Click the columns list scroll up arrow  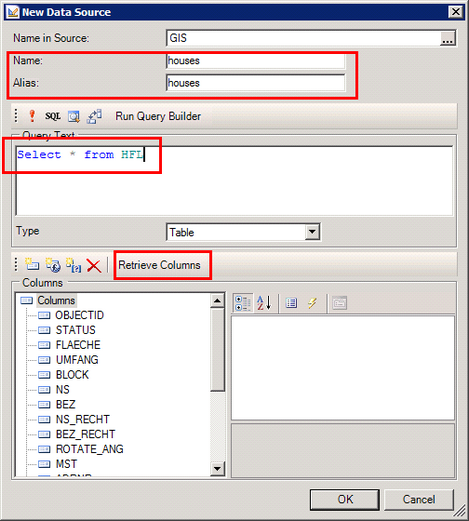(x=217, y=301)
